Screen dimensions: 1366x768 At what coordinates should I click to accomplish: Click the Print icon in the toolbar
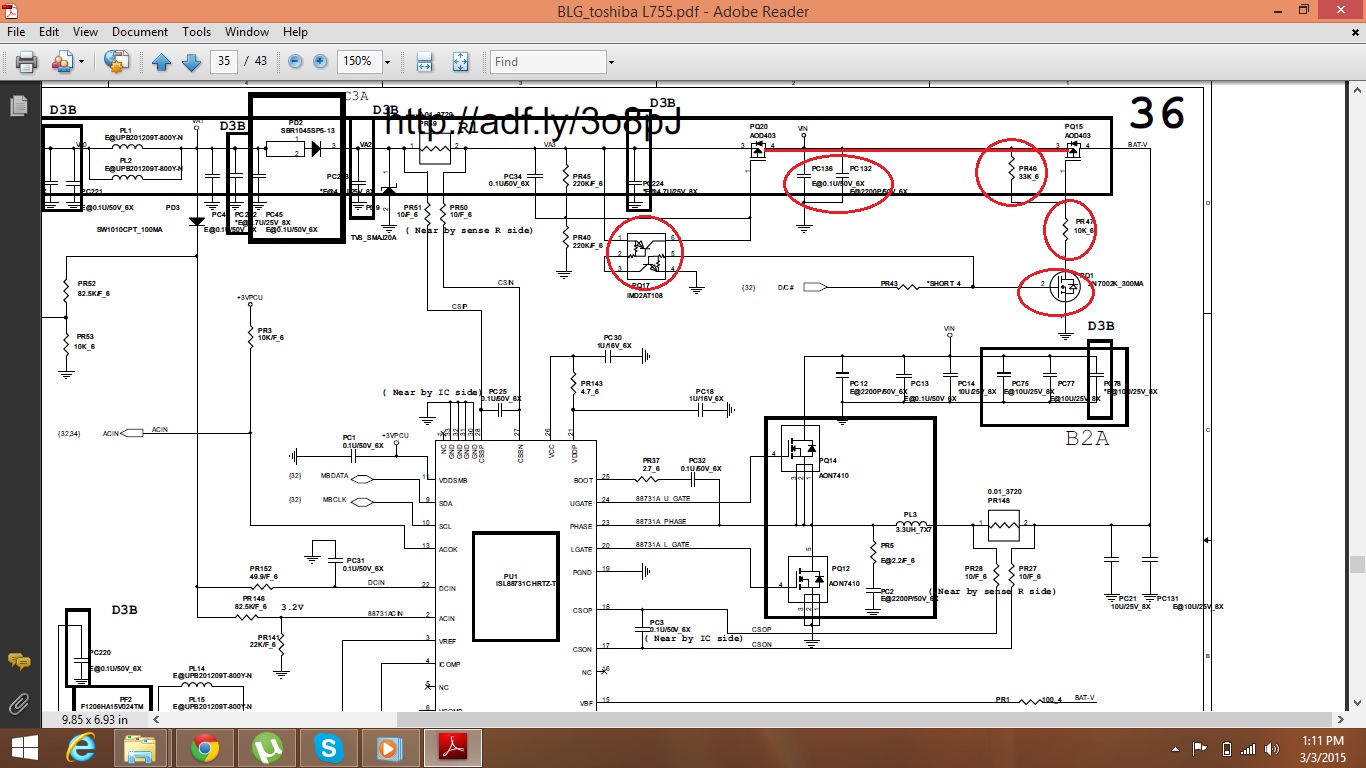click(x=26, y=62)
